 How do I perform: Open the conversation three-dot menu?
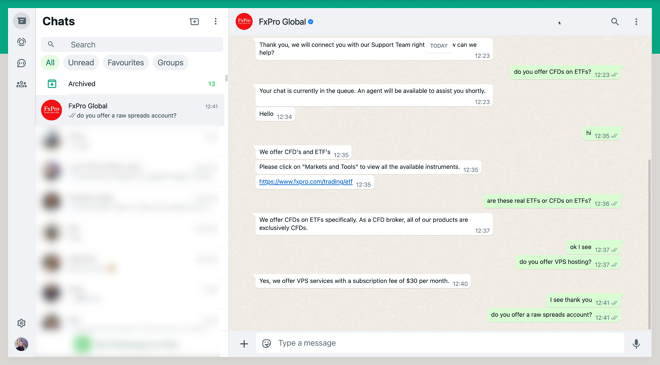(x=636, y=21)
